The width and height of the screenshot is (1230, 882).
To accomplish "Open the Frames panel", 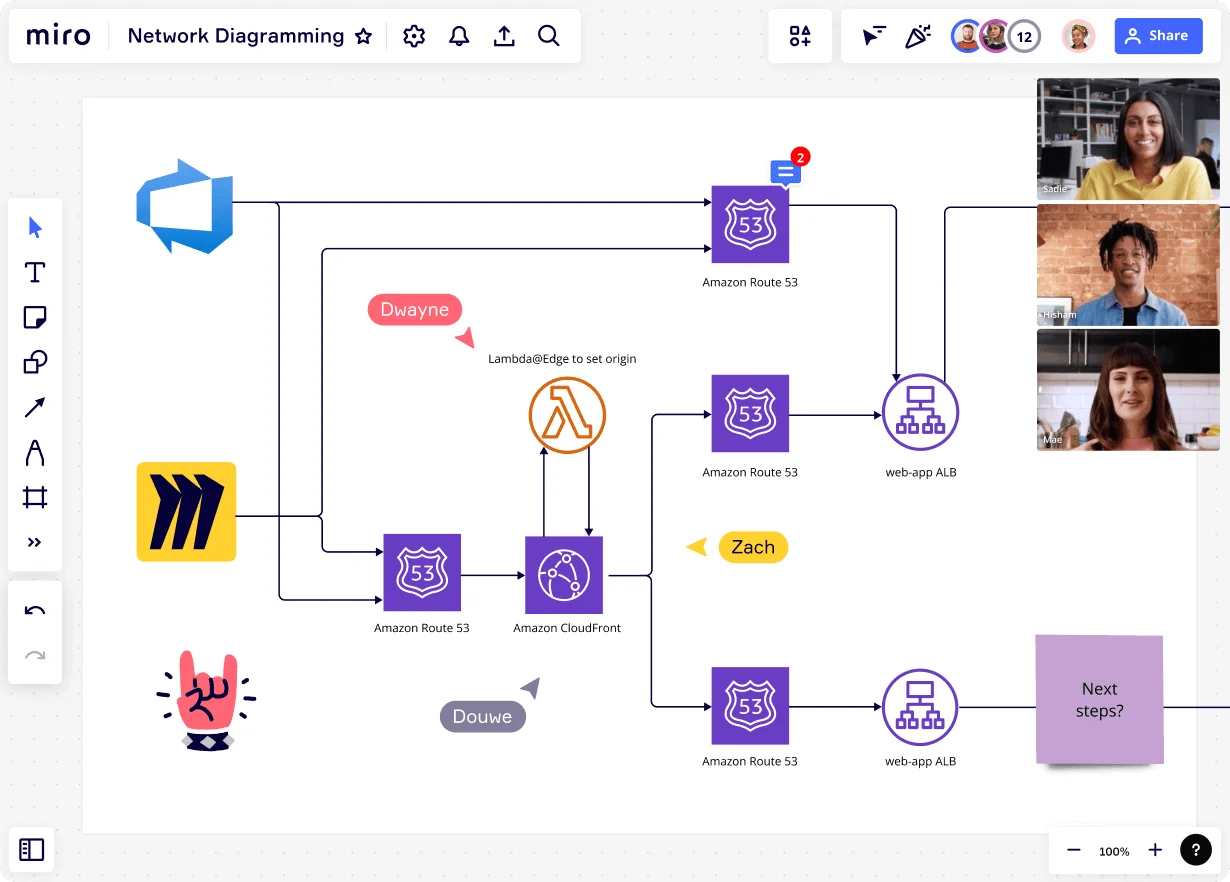I will coord(32,849).
